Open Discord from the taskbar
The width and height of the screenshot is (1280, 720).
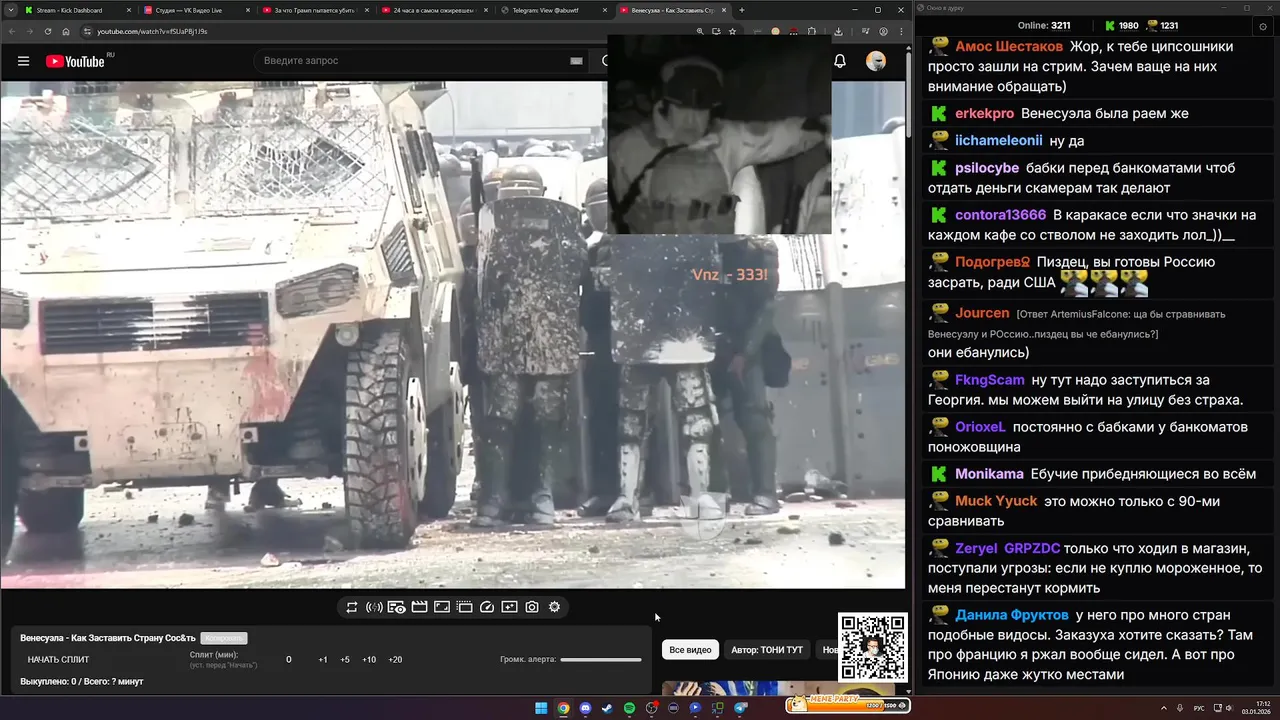pyautogui.click(x=585, y=708)
